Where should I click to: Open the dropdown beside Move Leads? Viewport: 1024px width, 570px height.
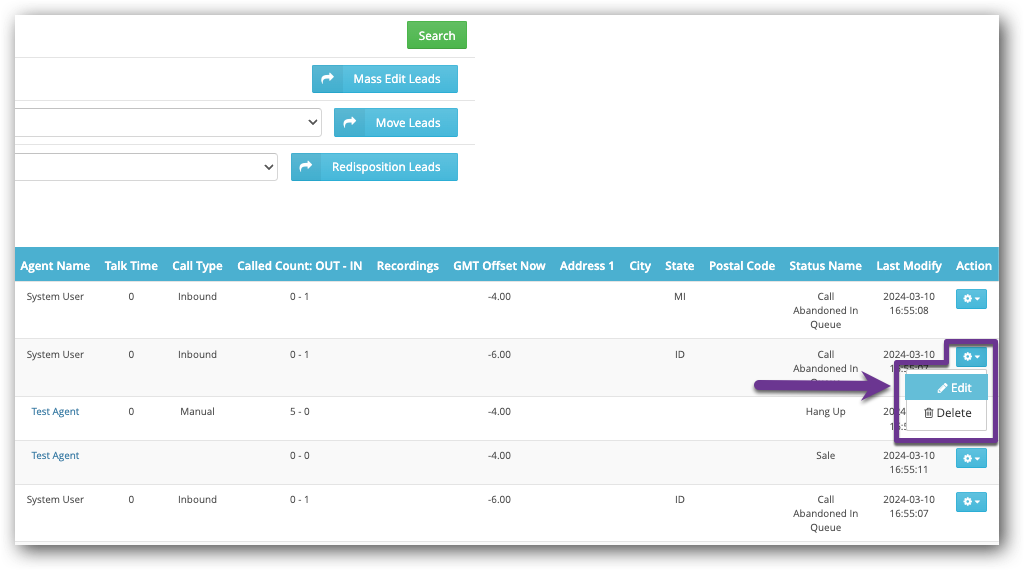168,123
